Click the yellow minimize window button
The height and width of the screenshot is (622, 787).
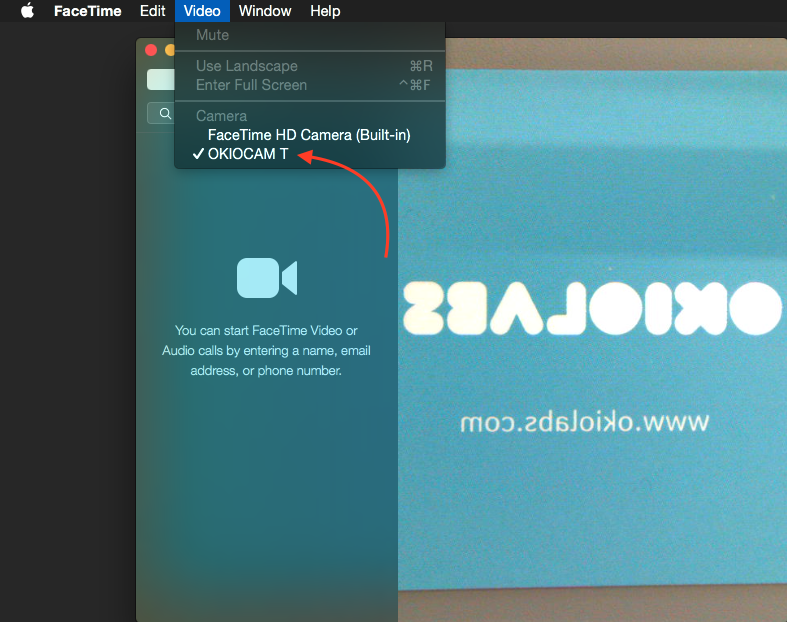point(170,50)
